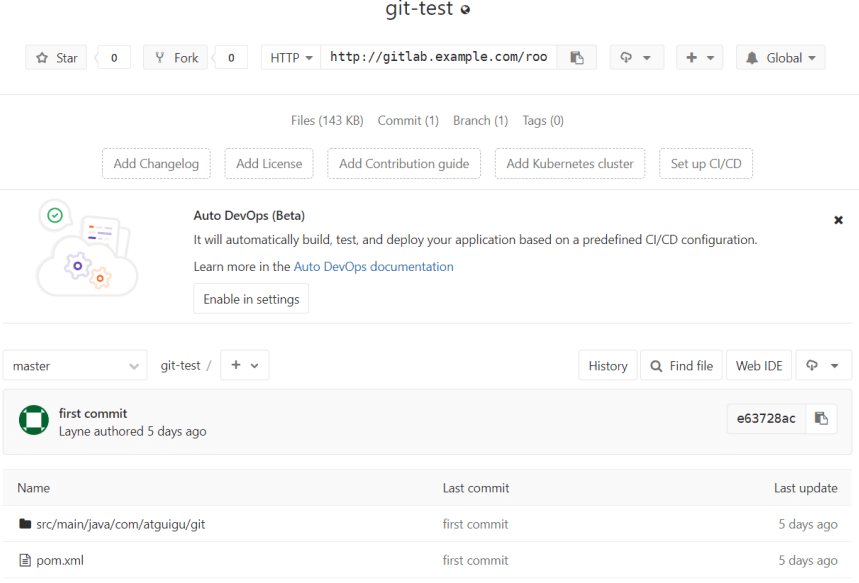The image size is (859, 583).
Task: Open the Commit (1) tab
Action: click(x=408, y=121)
